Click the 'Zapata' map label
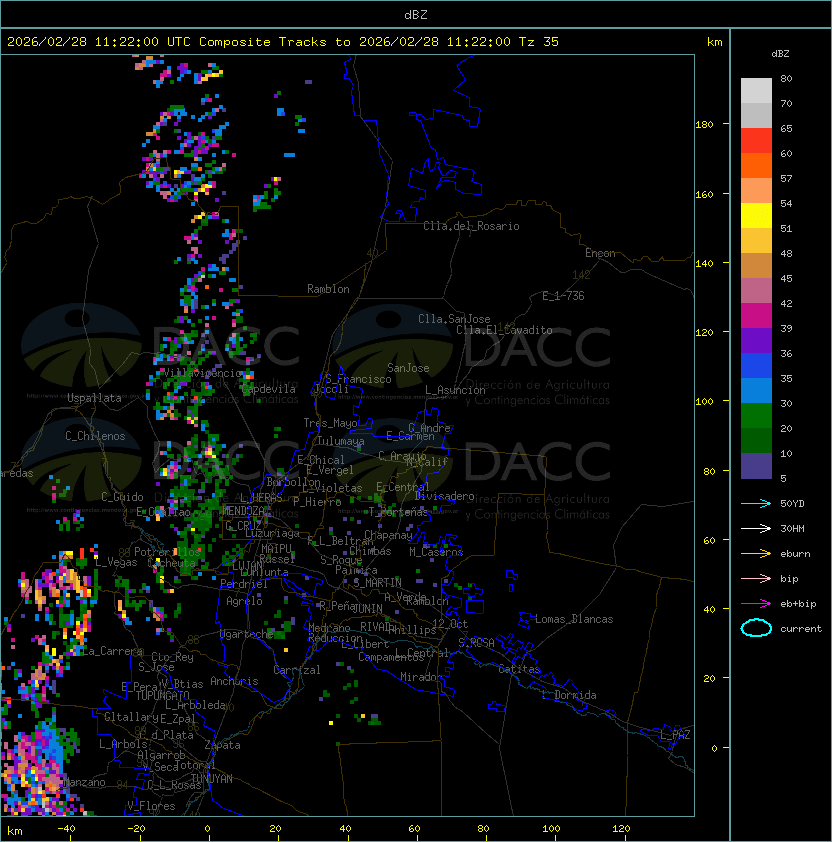The image size is (832, 842). pyautogui.click(x=222, y=745)
